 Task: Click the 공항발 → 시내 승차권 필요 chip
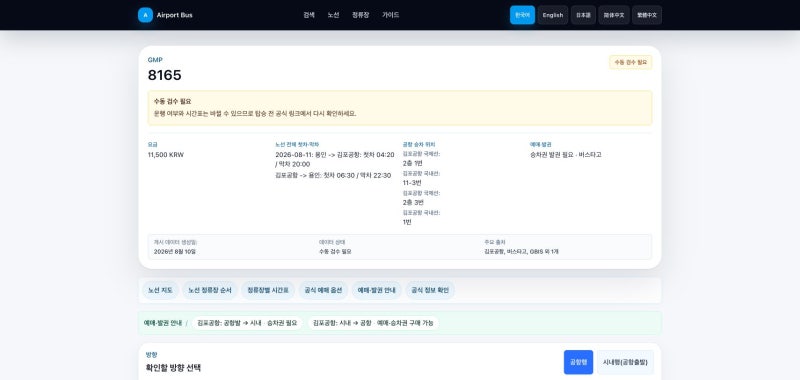tap(247, 323)
